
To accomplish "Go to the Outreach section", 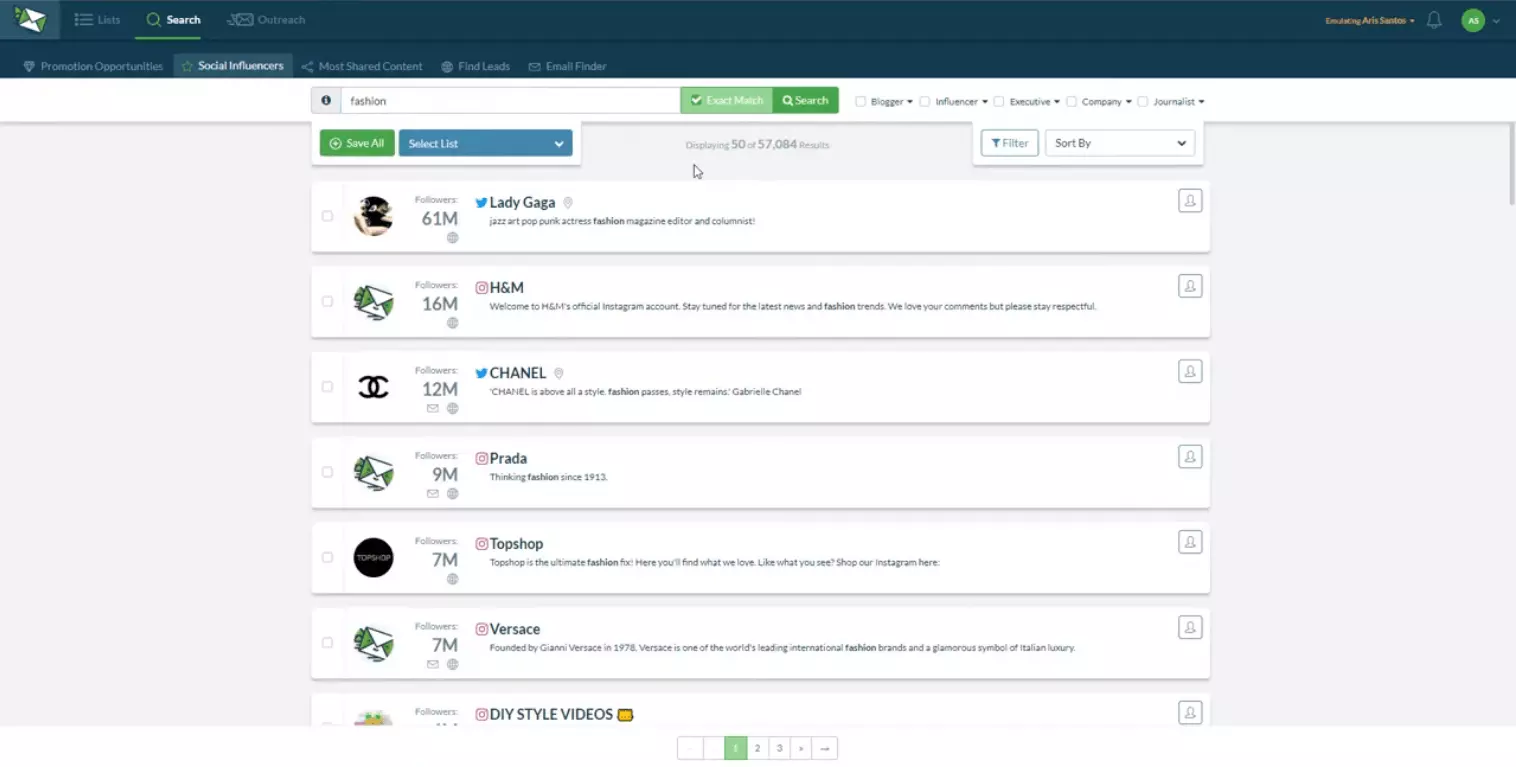I will tap(266, 20).
